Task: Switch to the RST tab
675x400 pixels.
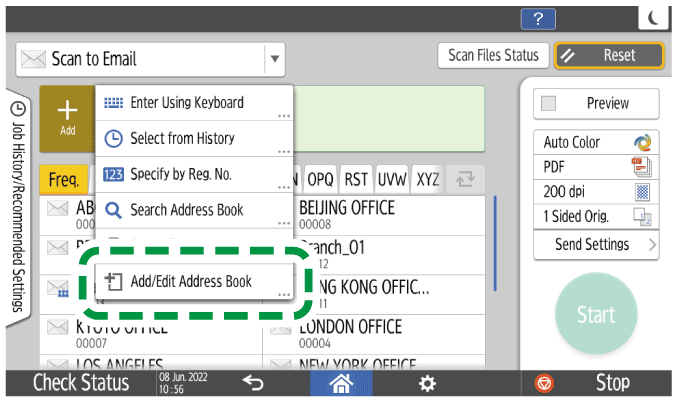Action: coord(356,179)
